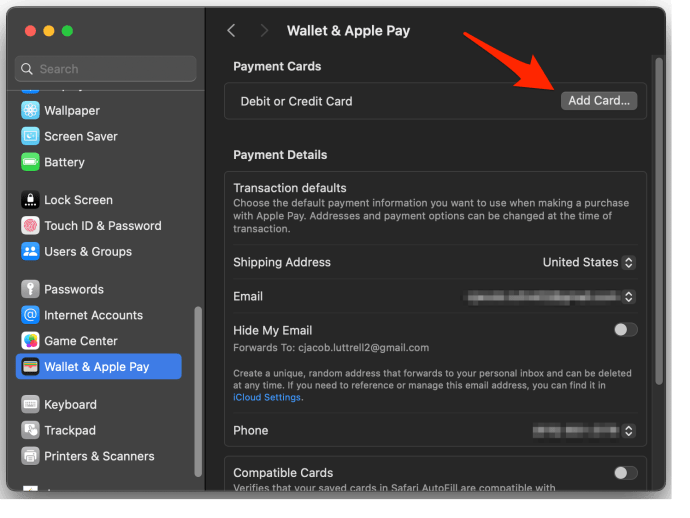Click the Compatible Cards label
Viewport: 690px width, 518px height.
pos(283,473)
